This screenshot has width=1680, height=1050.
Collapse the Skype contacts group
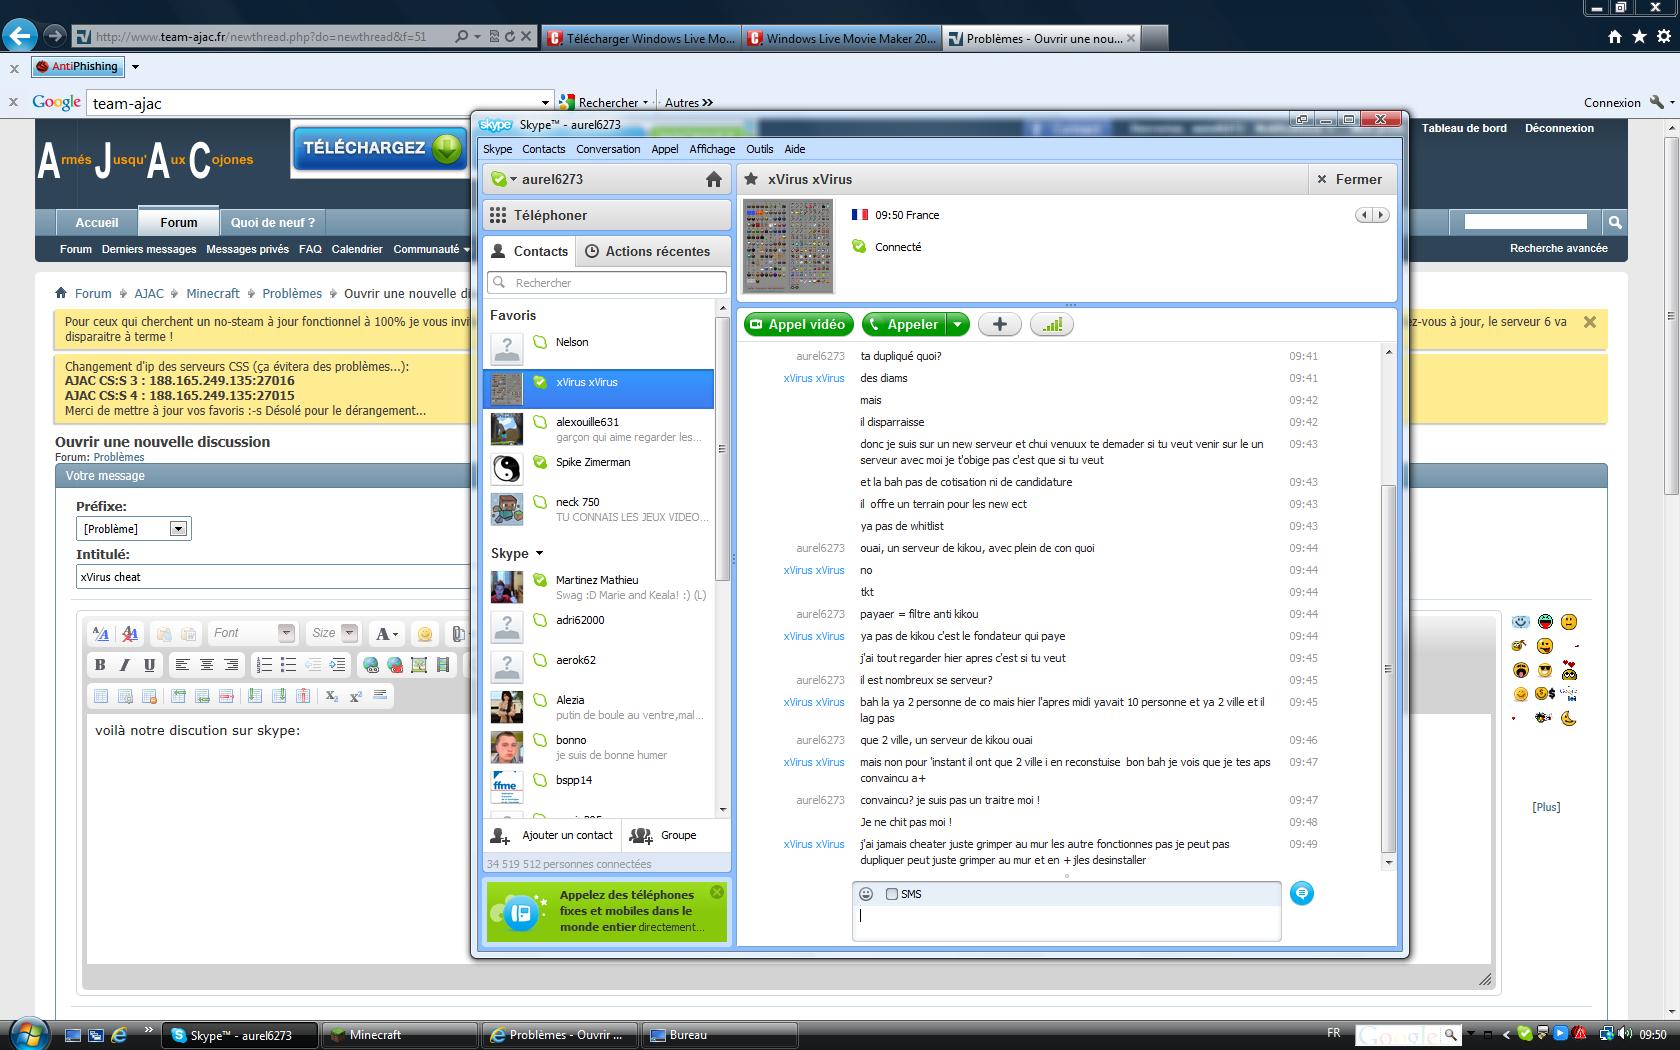pos(539,553)
